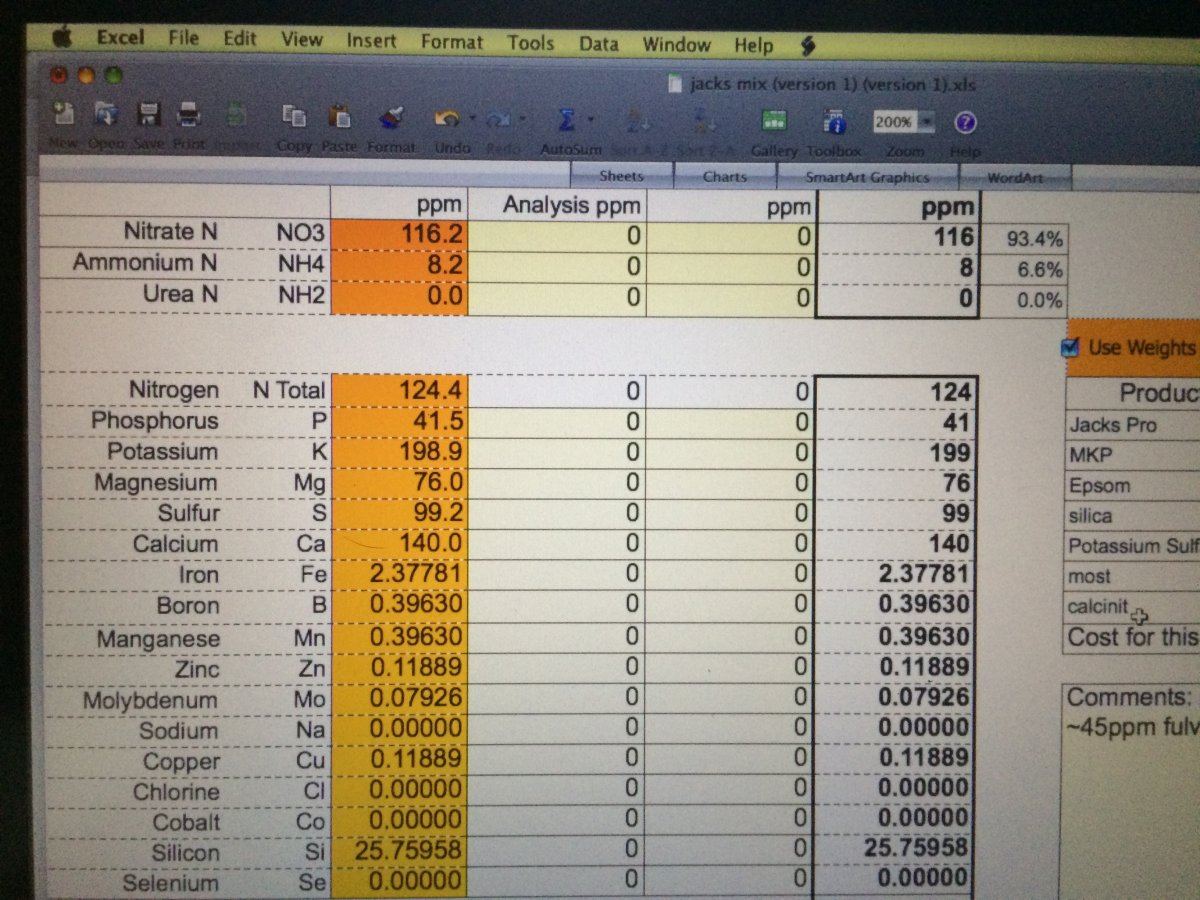The width and height of the screenshot is (1200, 900).
Task: Open the File menu
Action: coord(183,38)
